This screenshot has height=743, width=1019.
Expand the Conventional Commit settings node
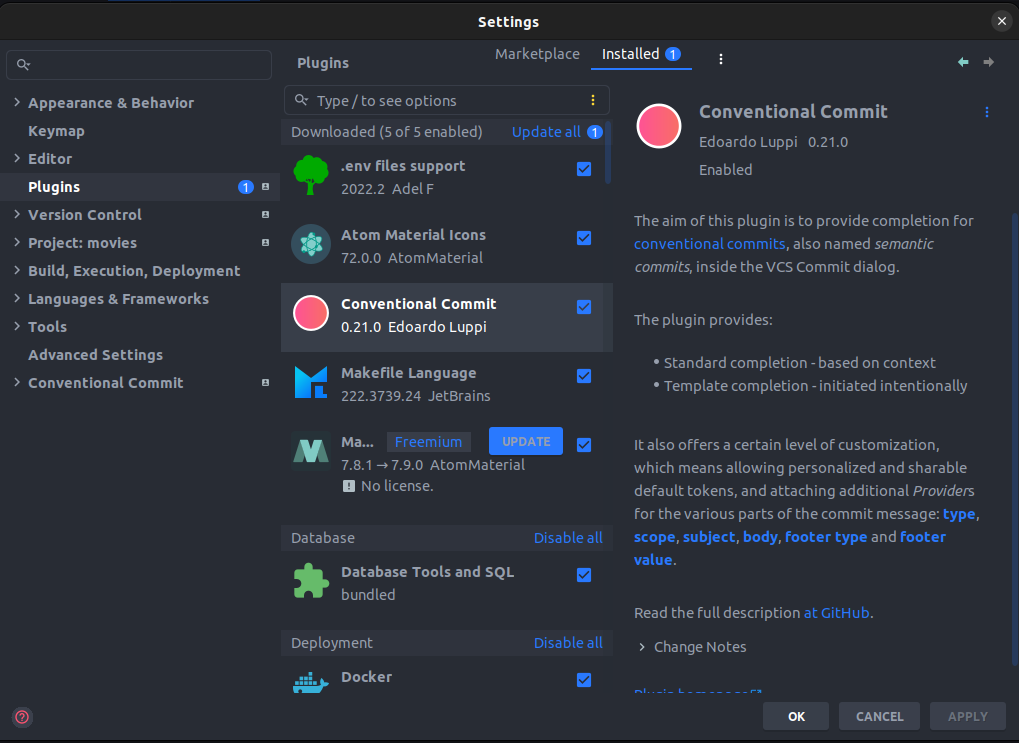coord(17,382)
